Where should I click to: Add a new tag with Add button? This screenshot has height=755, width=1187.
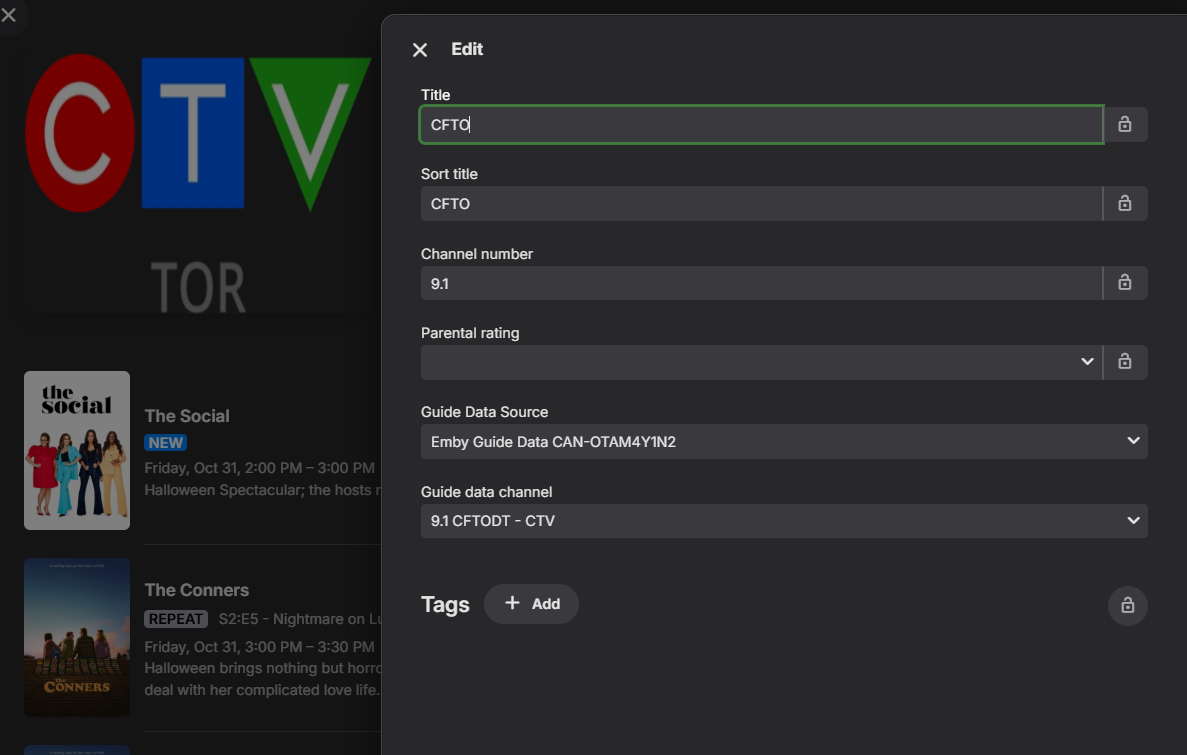point(531,604)
